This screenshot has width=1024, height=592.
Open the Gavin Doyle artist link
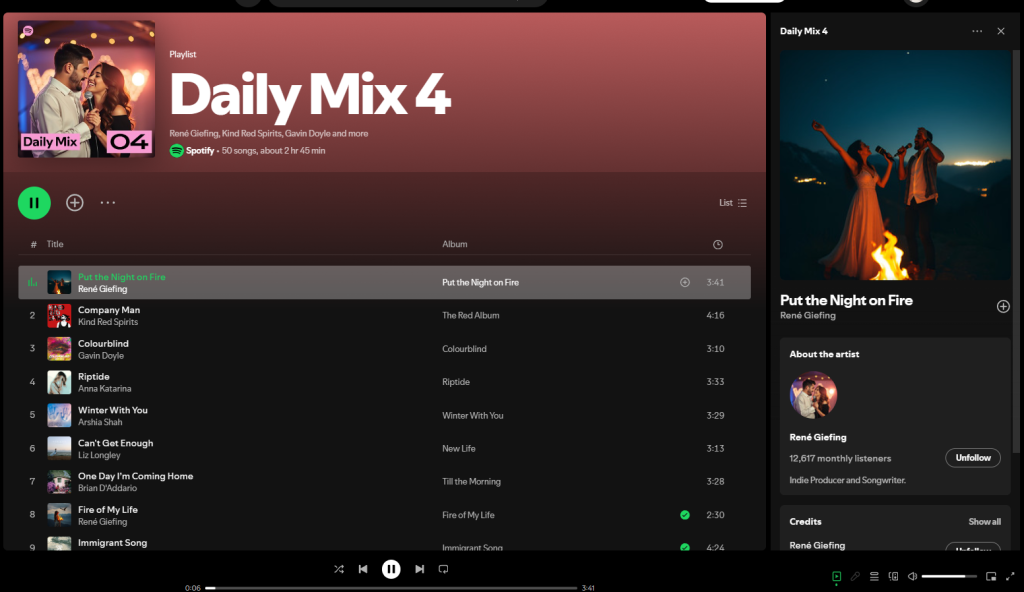pos(101,355)
